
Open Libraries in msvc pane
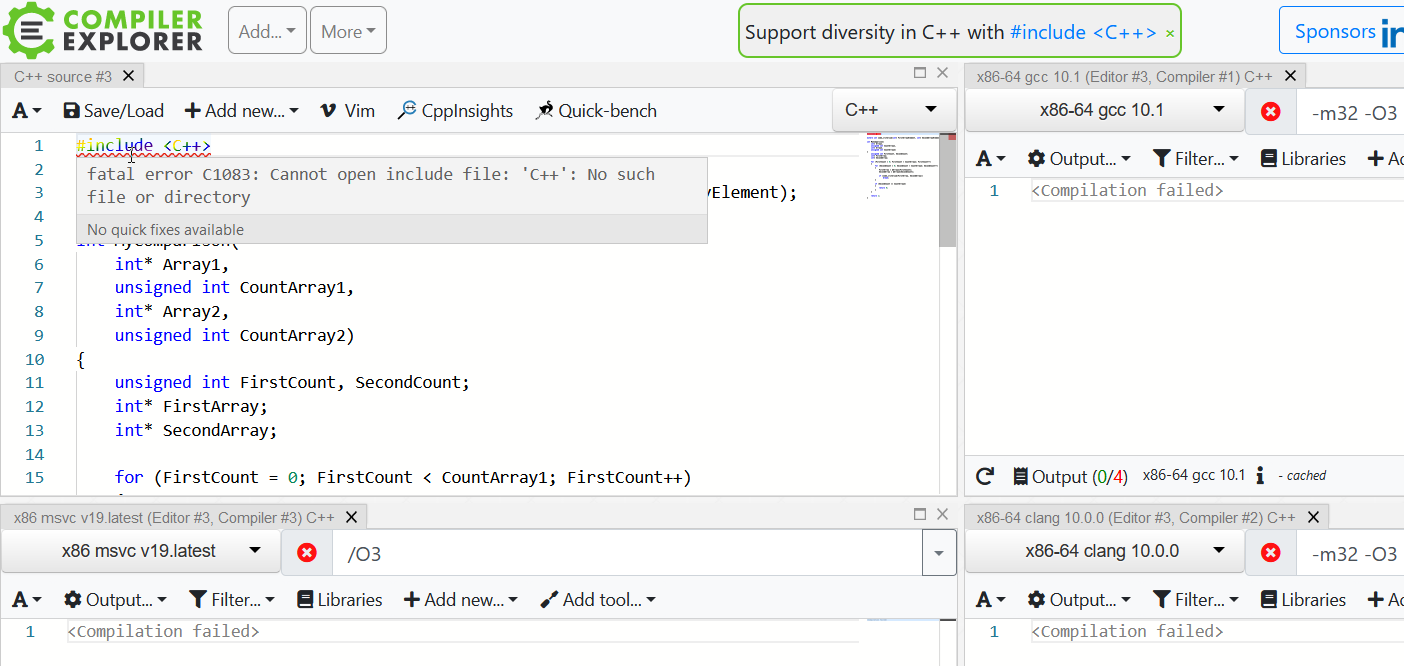click(x=340, y=600)
